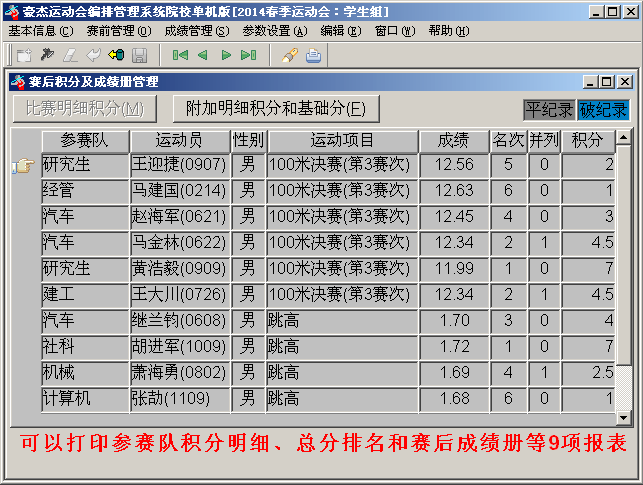Viewport: 643px width, 485px height.
Task: Click the edit record pen icon
Action: [47, 55]
